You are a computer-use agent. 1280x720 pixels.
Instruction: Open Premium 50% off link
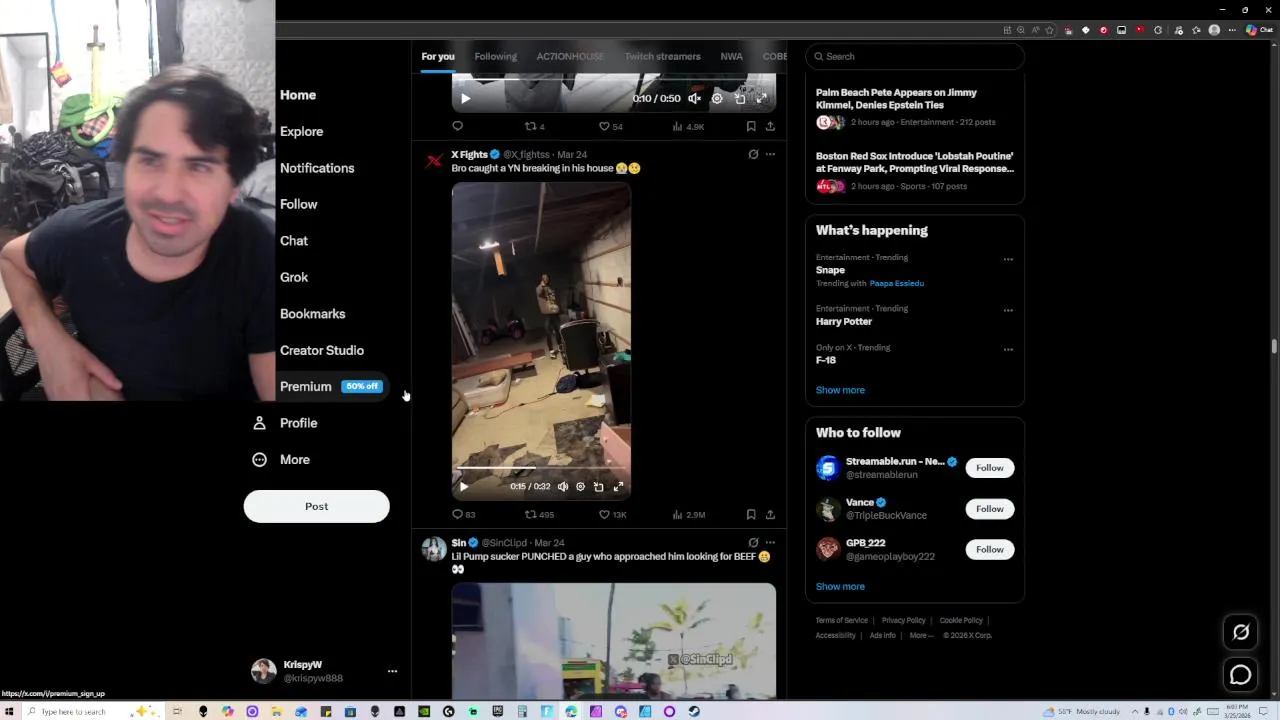pyautogui.click(x=331, y=387)
